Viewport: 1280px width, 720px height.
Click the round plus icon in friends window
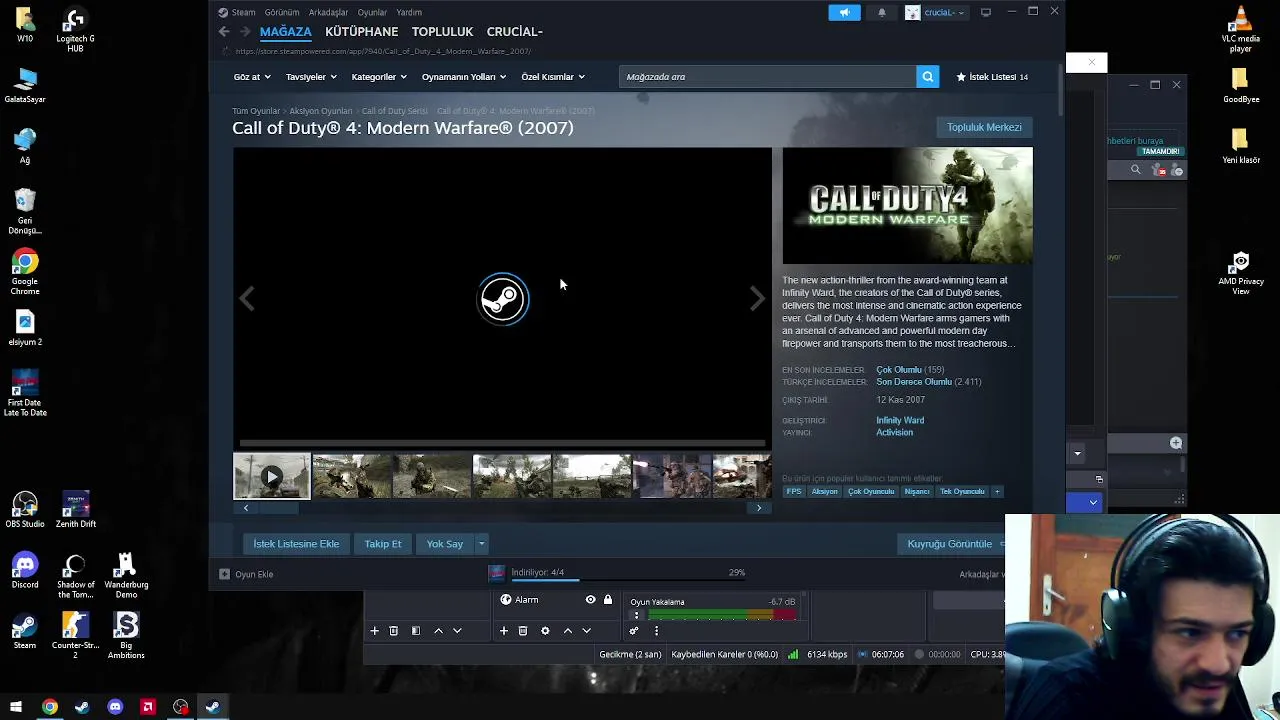tap(1176, 443)
